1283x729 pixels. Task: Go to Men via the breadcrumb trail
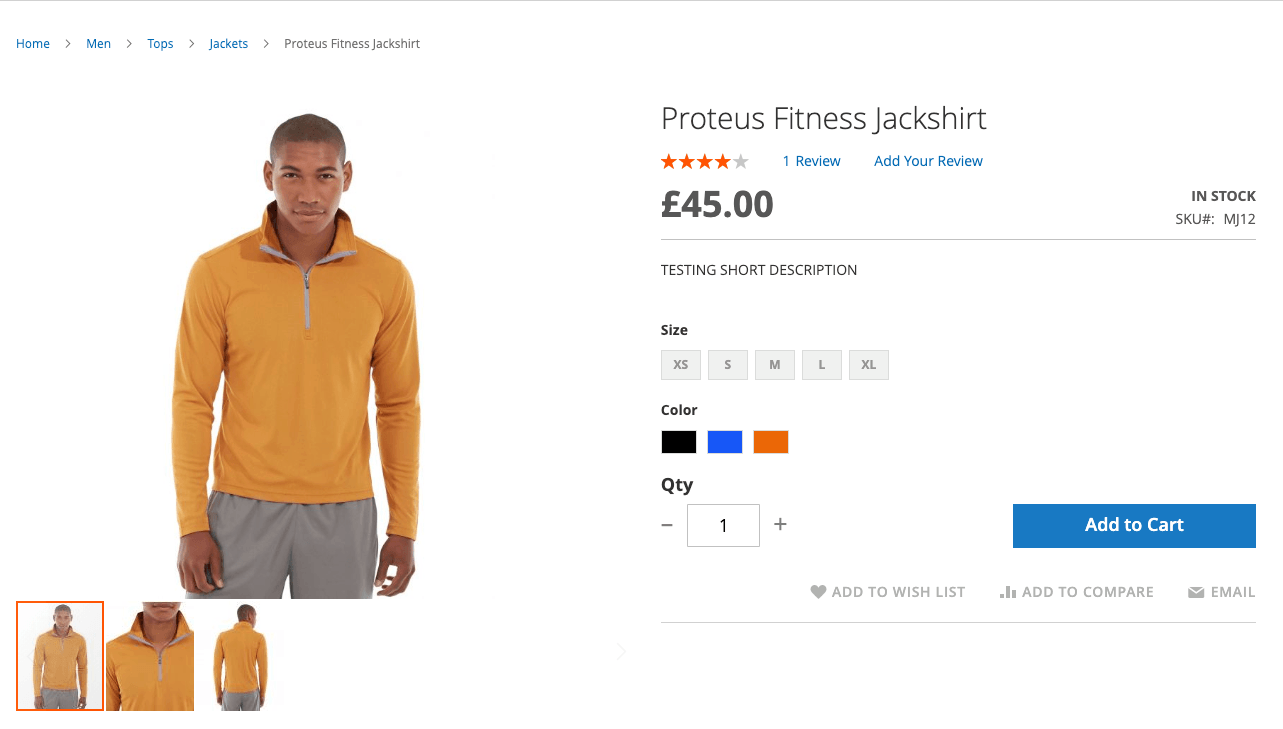(x=98, y=43)
